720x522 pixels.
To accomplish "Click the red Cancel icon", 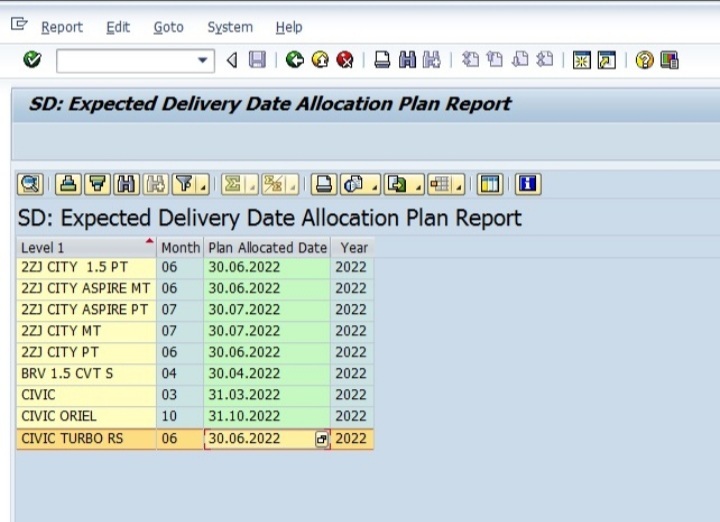I will (x=345, y=60).
